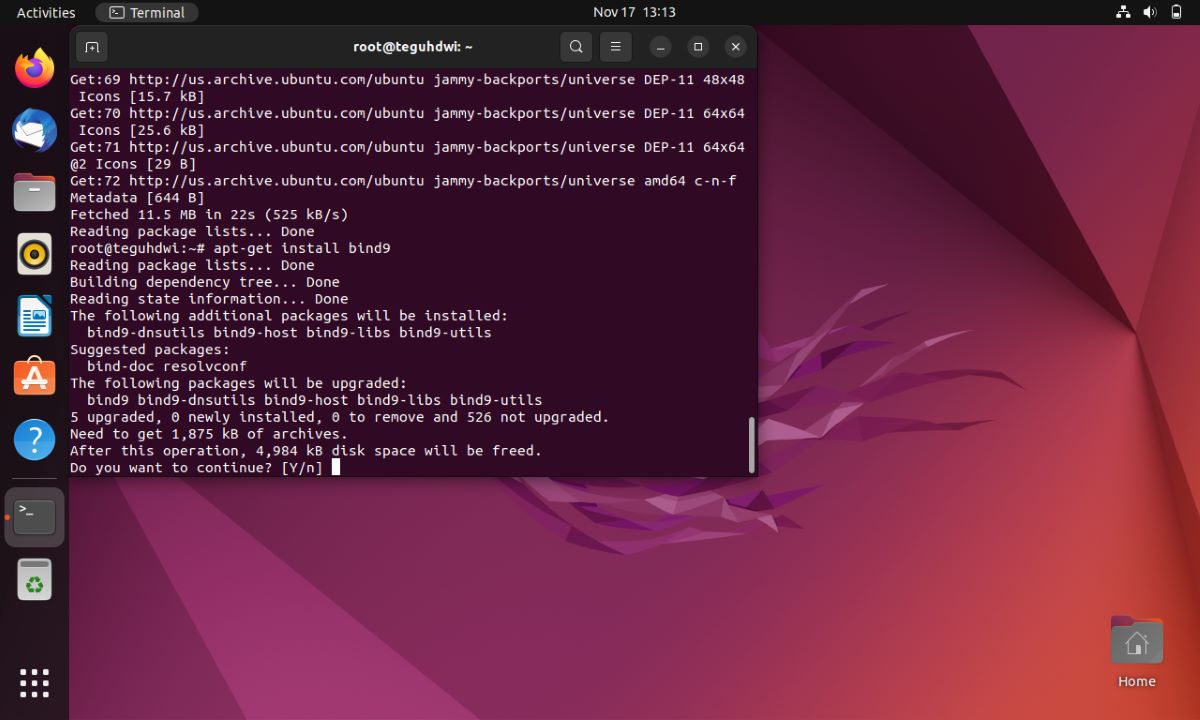Click 'Building dependency tree... Done' line

pyautogui.click(x=205, y=282)
